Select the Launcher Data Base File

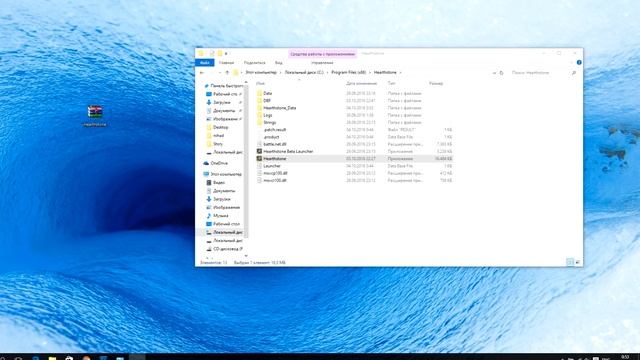(272, 166)
